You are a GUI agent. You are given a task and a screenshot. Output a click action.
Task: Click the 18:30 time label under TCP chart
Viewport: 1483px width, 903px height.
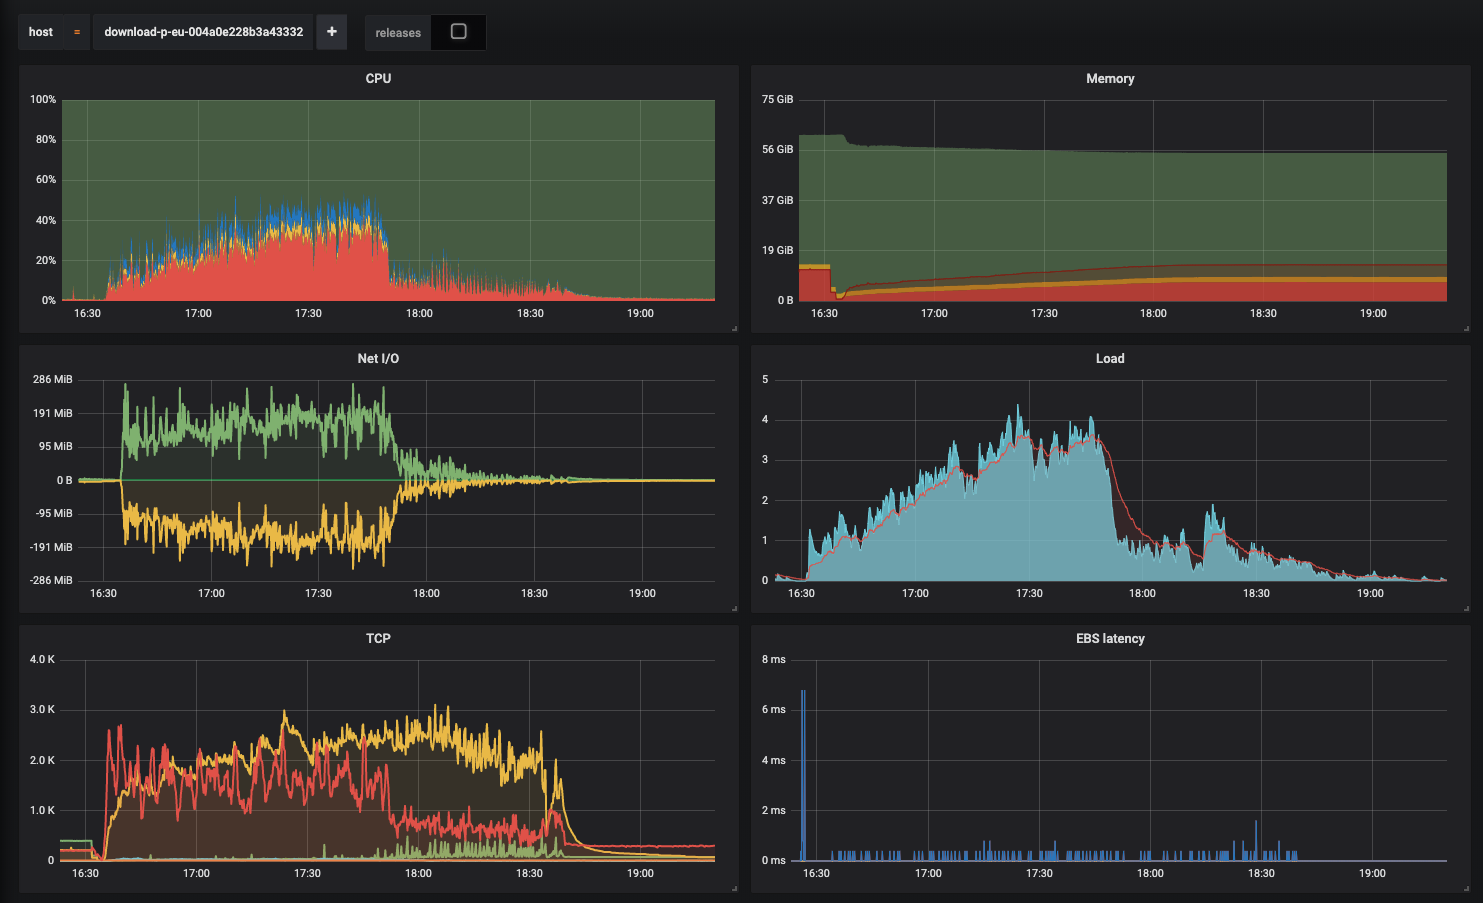529,873
